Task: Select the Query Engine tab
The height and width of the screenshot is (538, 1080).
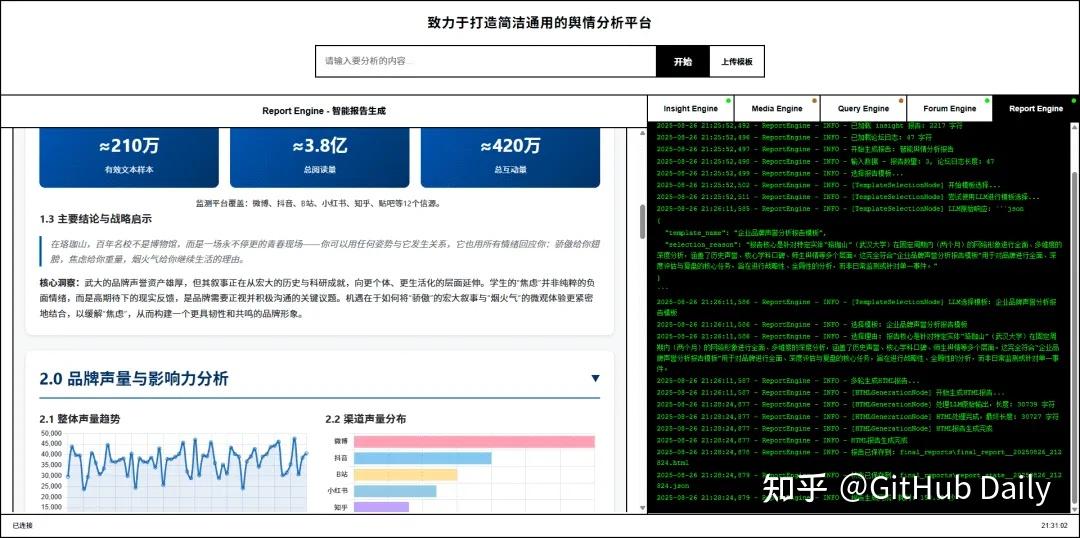Action: 863,108
